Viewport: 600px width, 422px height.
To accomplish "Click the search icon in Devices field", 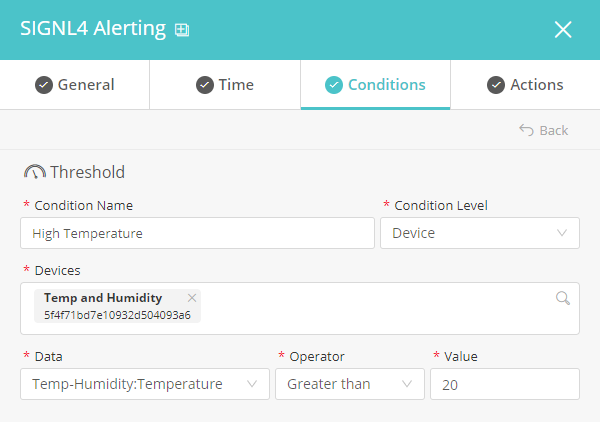I will click(x=563, y=298).
